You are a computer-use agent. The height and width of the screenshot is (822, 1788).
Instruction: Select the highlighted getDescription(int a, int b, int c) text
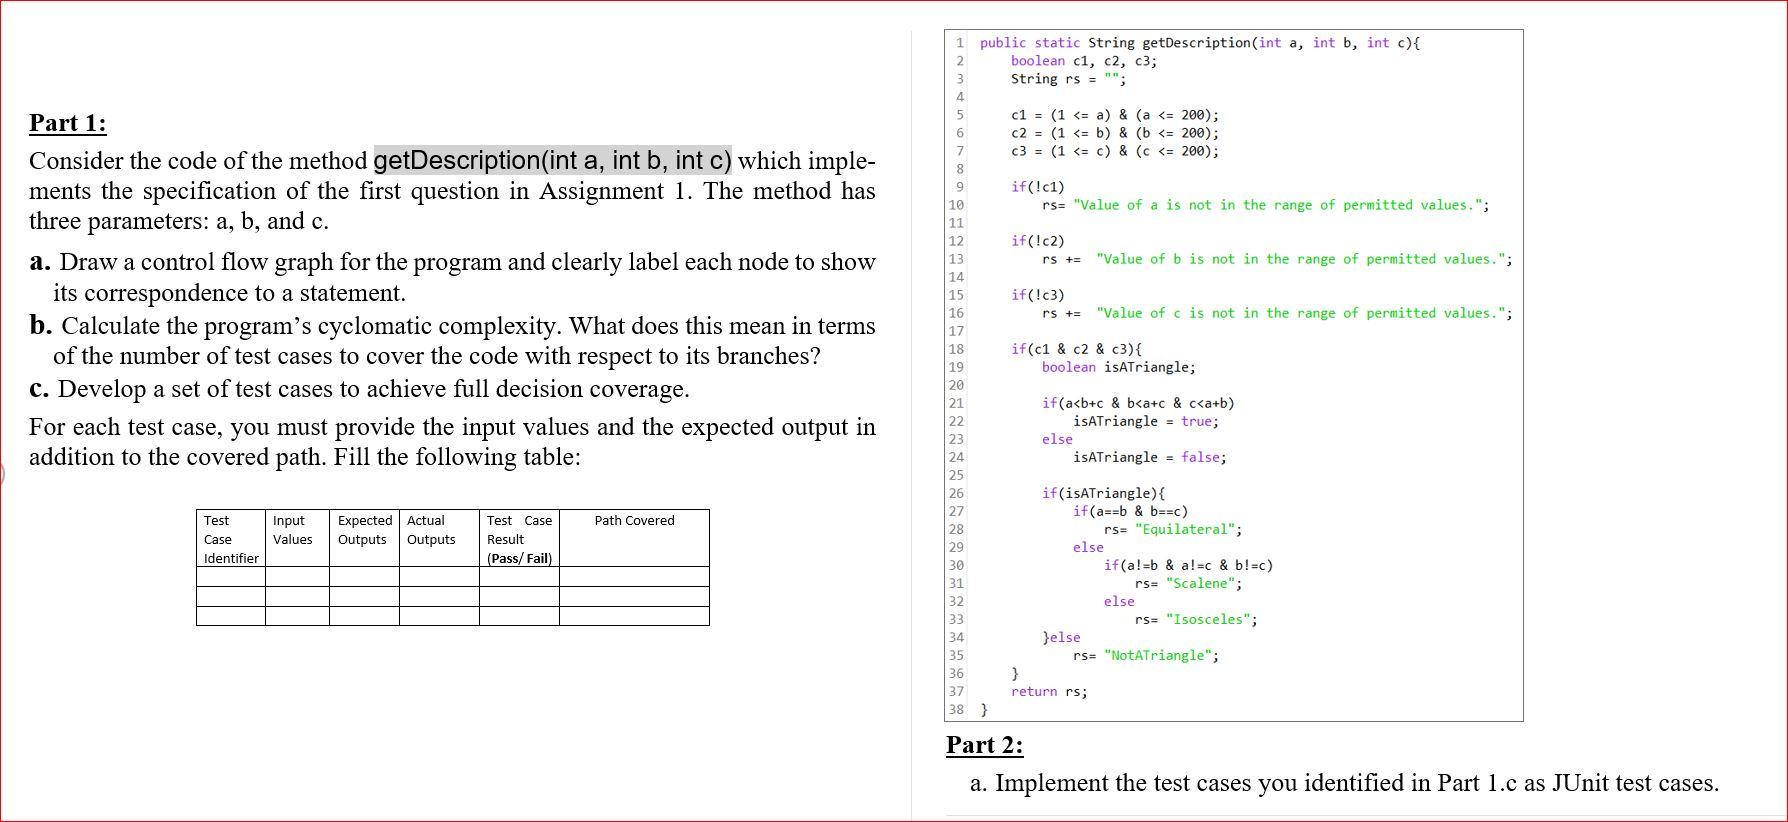553,160
